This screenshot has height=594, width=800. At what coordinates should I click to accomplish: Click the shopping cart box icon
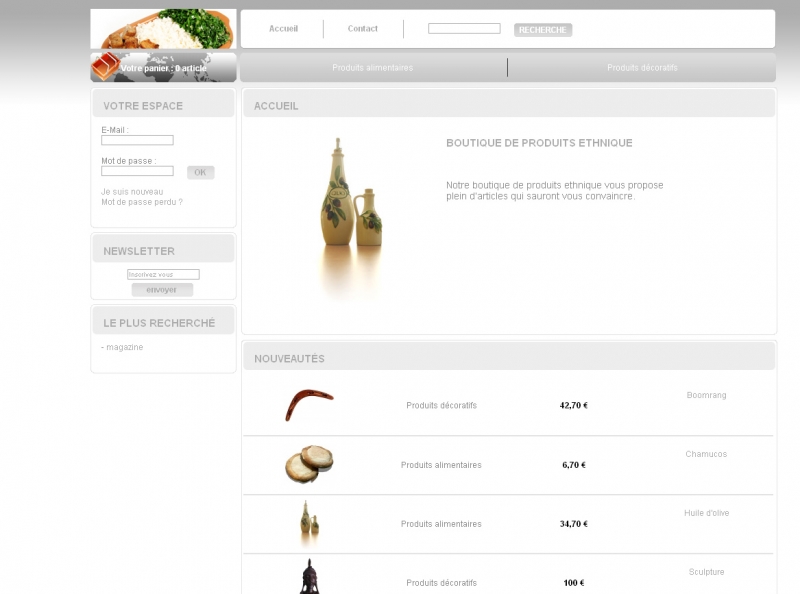pyautogui.click(x=106, y=66)
